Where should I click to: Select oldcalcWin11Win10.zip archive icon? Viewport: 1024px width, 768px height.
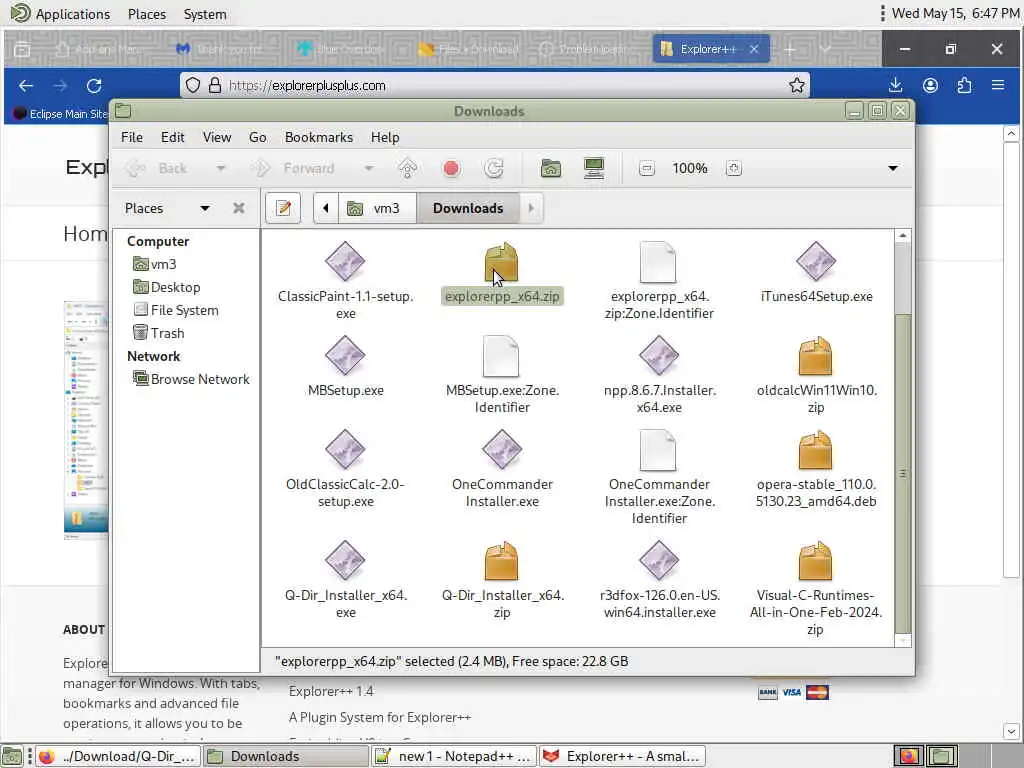pos(815,356)
